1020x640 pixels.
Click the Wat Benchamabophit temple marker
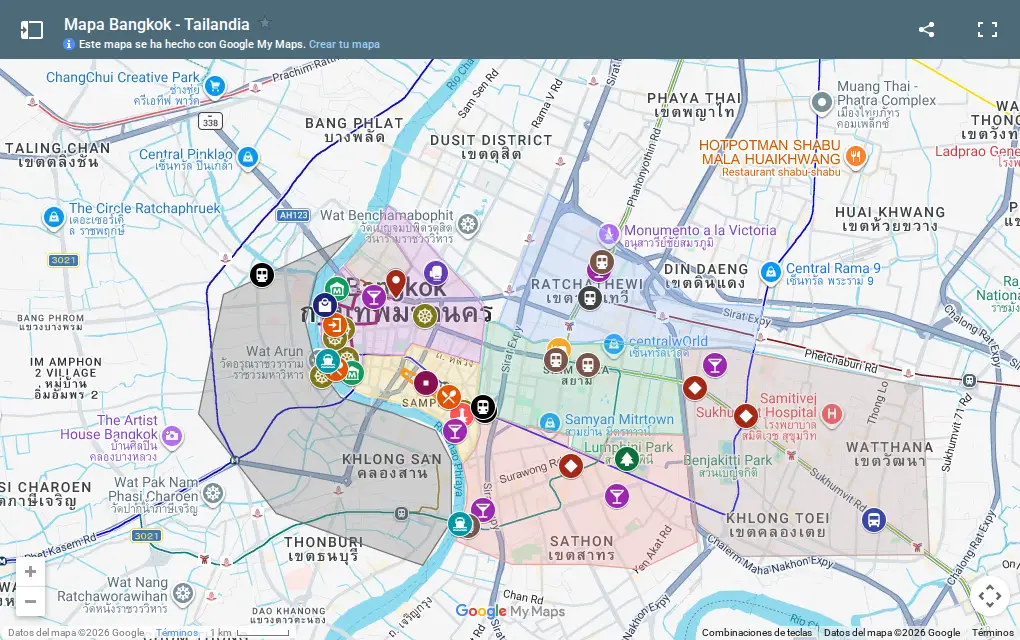tap(468, 224)
